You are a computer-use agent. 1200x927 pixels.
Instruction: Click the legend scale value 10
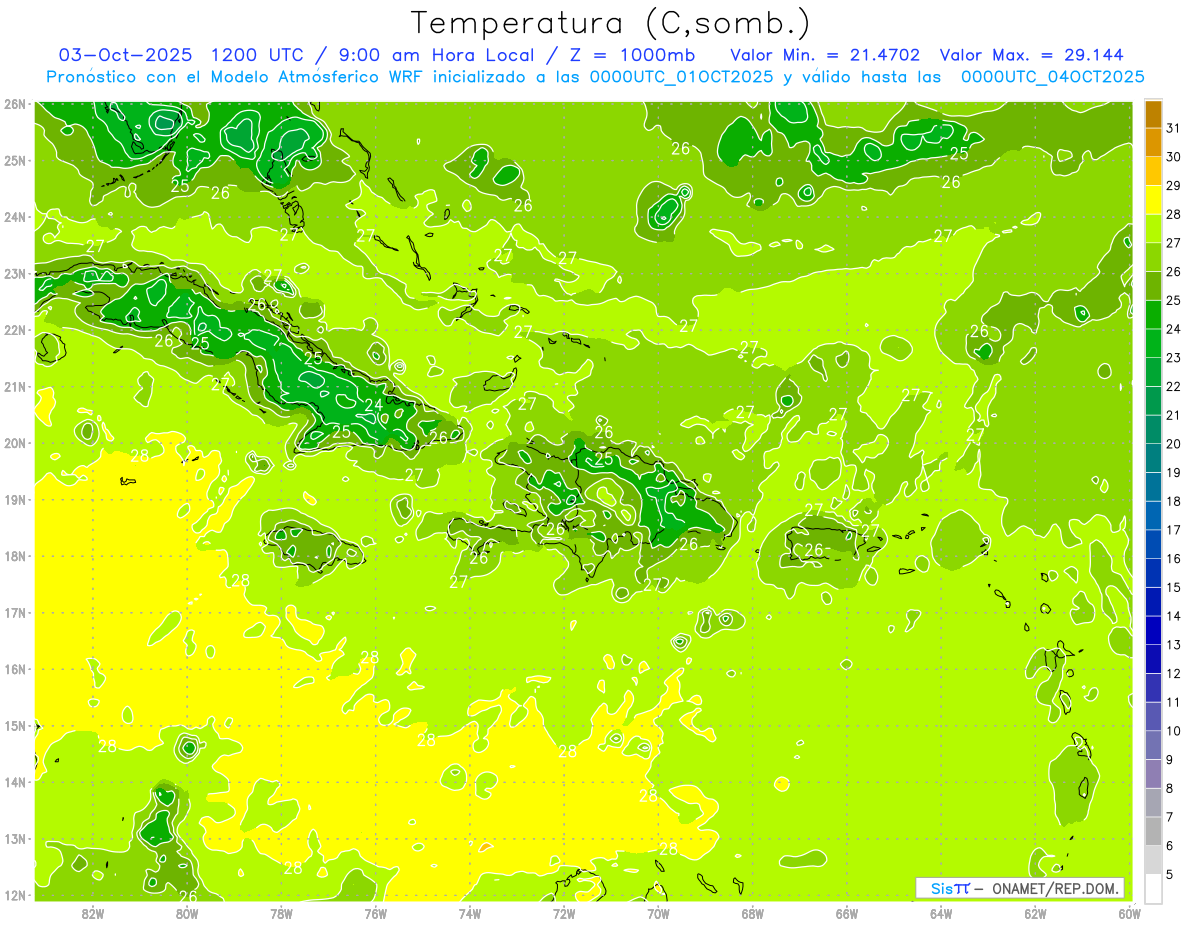click(1174, 731)
